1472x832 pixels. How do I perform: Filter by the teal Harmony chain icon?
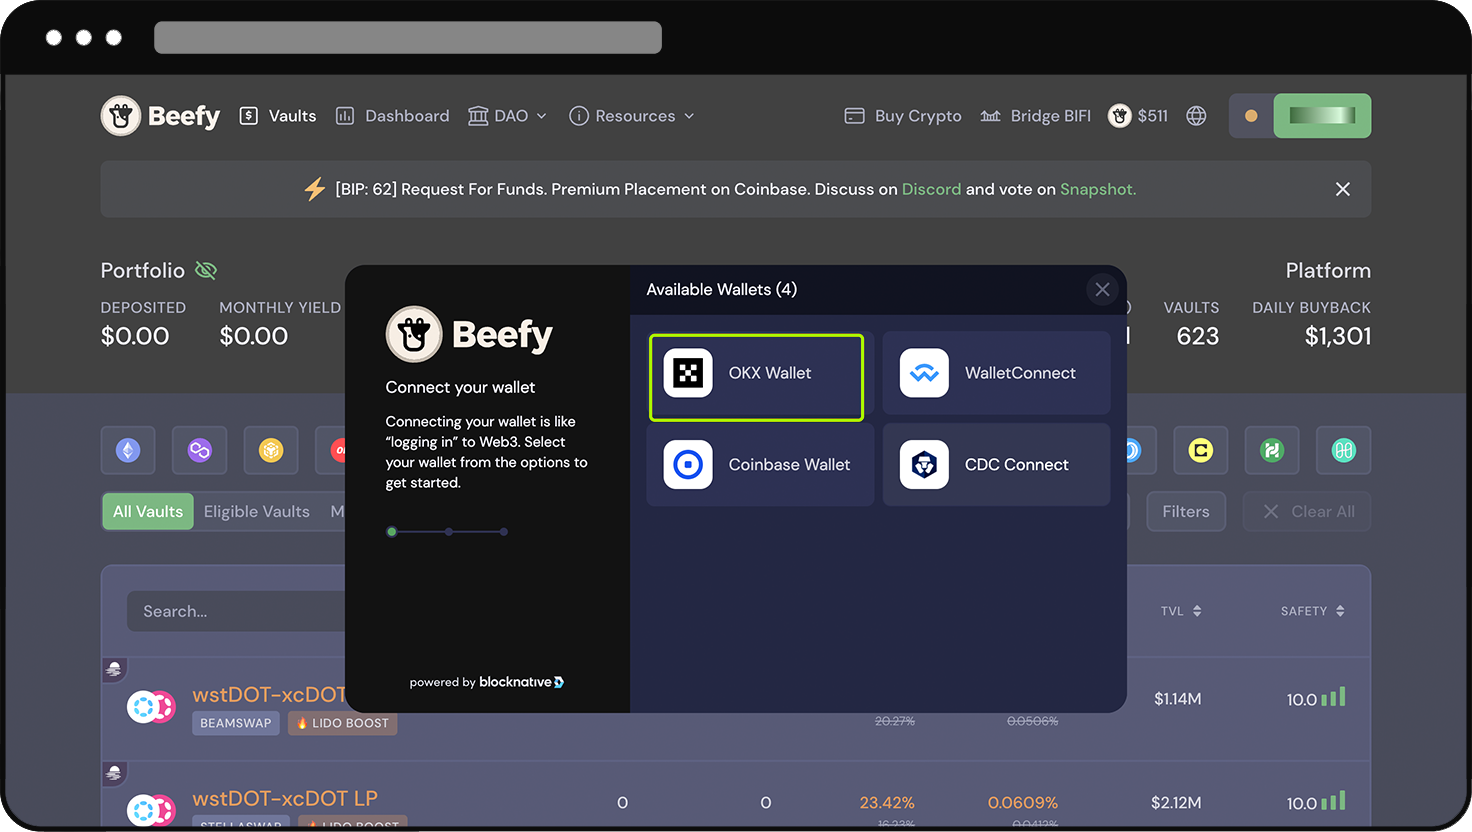click(x=1344, y=451)
